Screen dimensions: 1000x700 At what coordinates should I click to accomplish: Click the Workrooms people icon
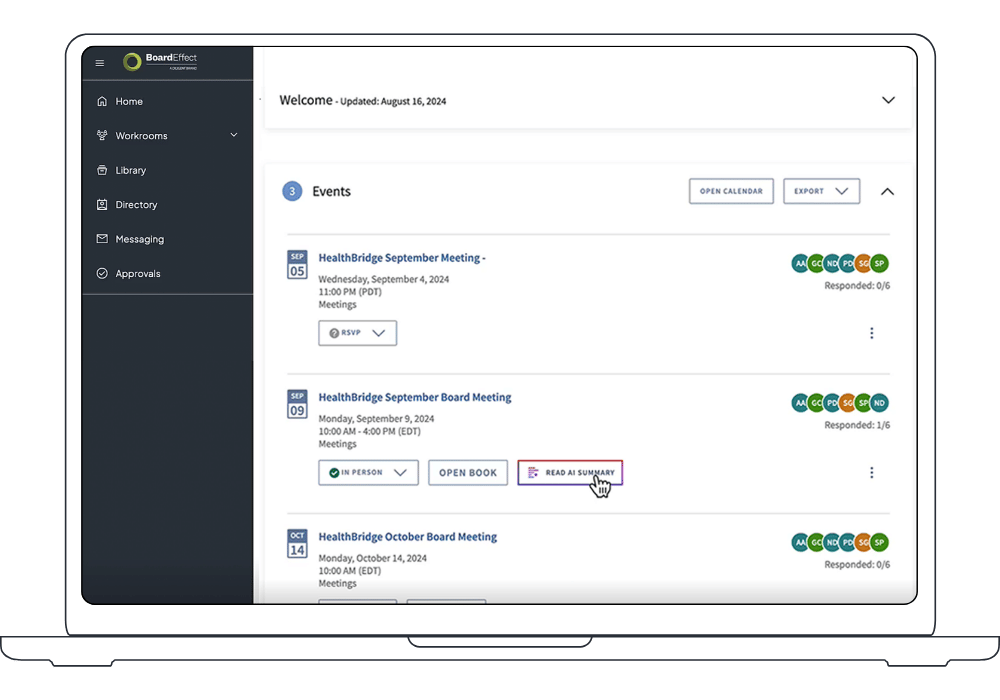point(102,136)
